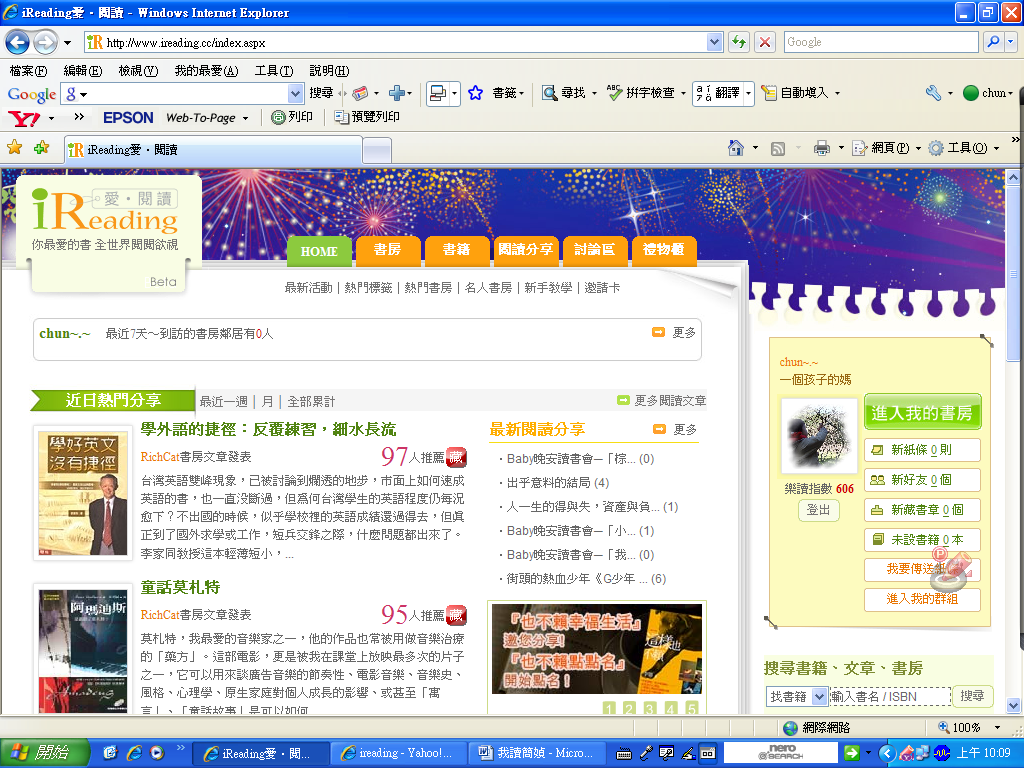
Task: Open the address bar URL dropdown
Action: pyautogui.click(x=714, y=42)
